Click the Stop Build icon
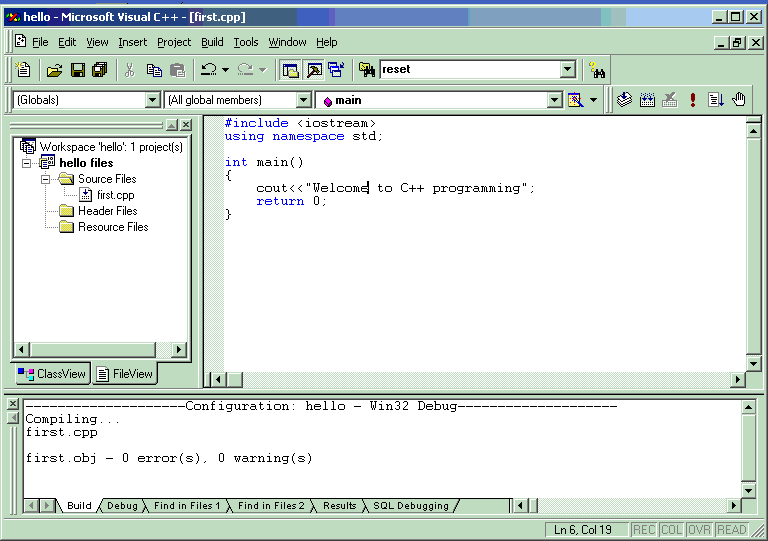This screenshot has width=768, height=541. click(670, 100)
